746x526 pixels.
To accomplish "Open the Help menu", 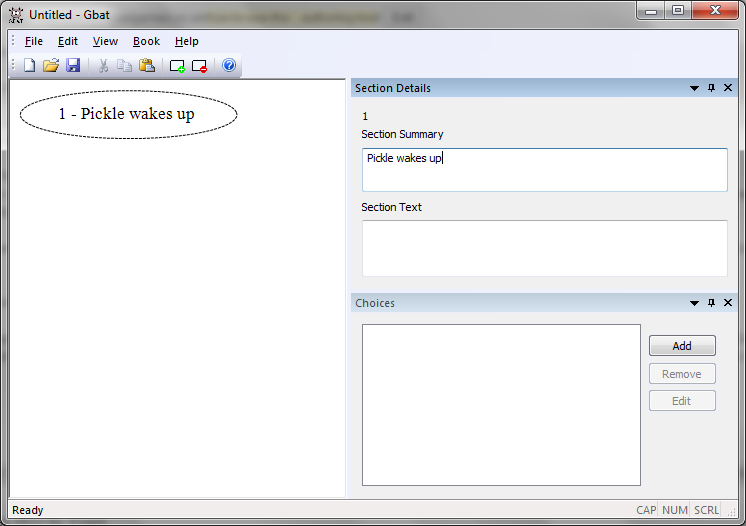I will (186, 41).
